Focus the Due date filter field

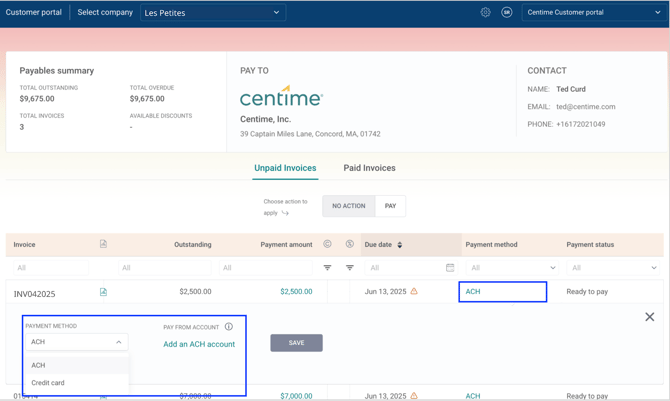pyautogui.click(x=411, y=268)
